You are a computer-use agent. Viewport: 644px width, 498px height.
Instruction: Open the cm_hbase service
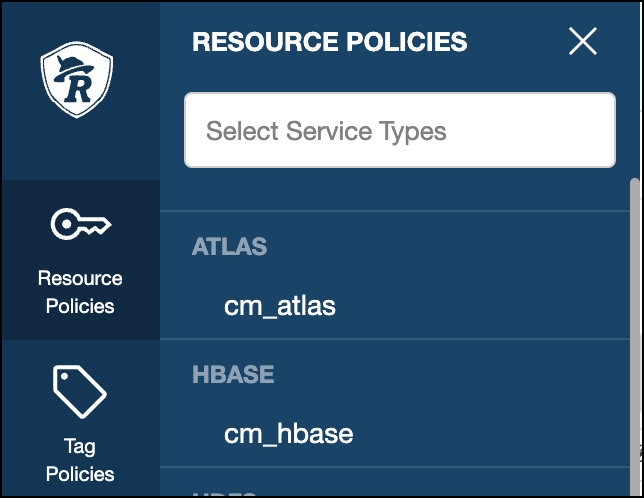[289, 434]
